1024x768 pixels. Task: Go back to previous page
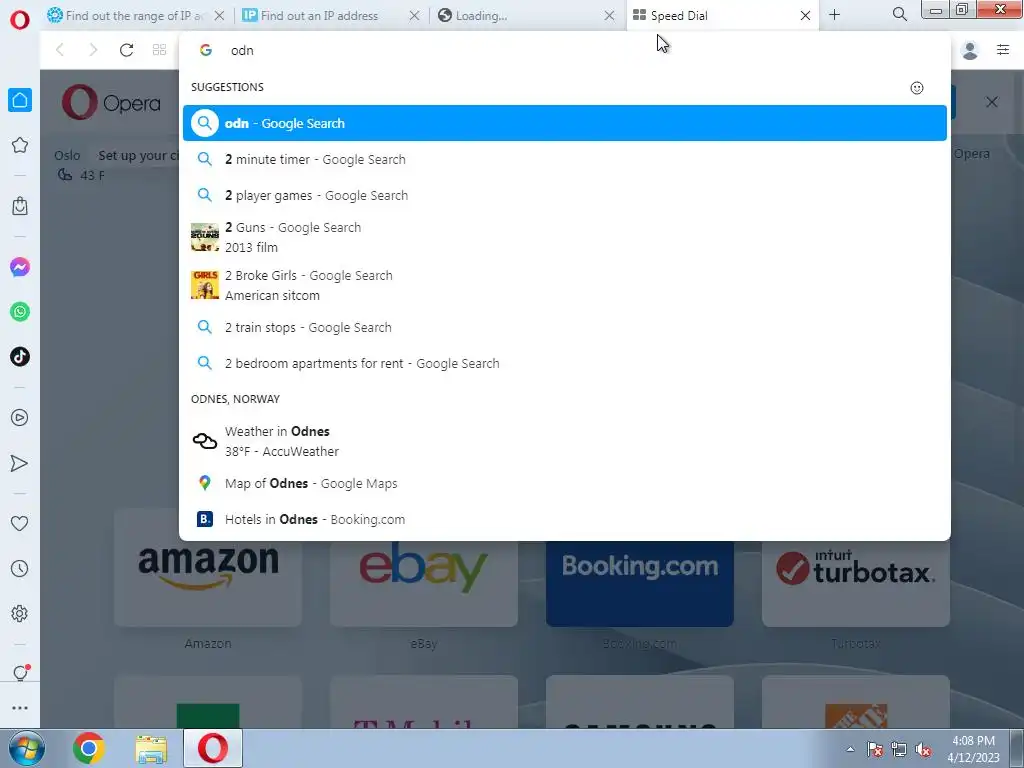[59, 50]
